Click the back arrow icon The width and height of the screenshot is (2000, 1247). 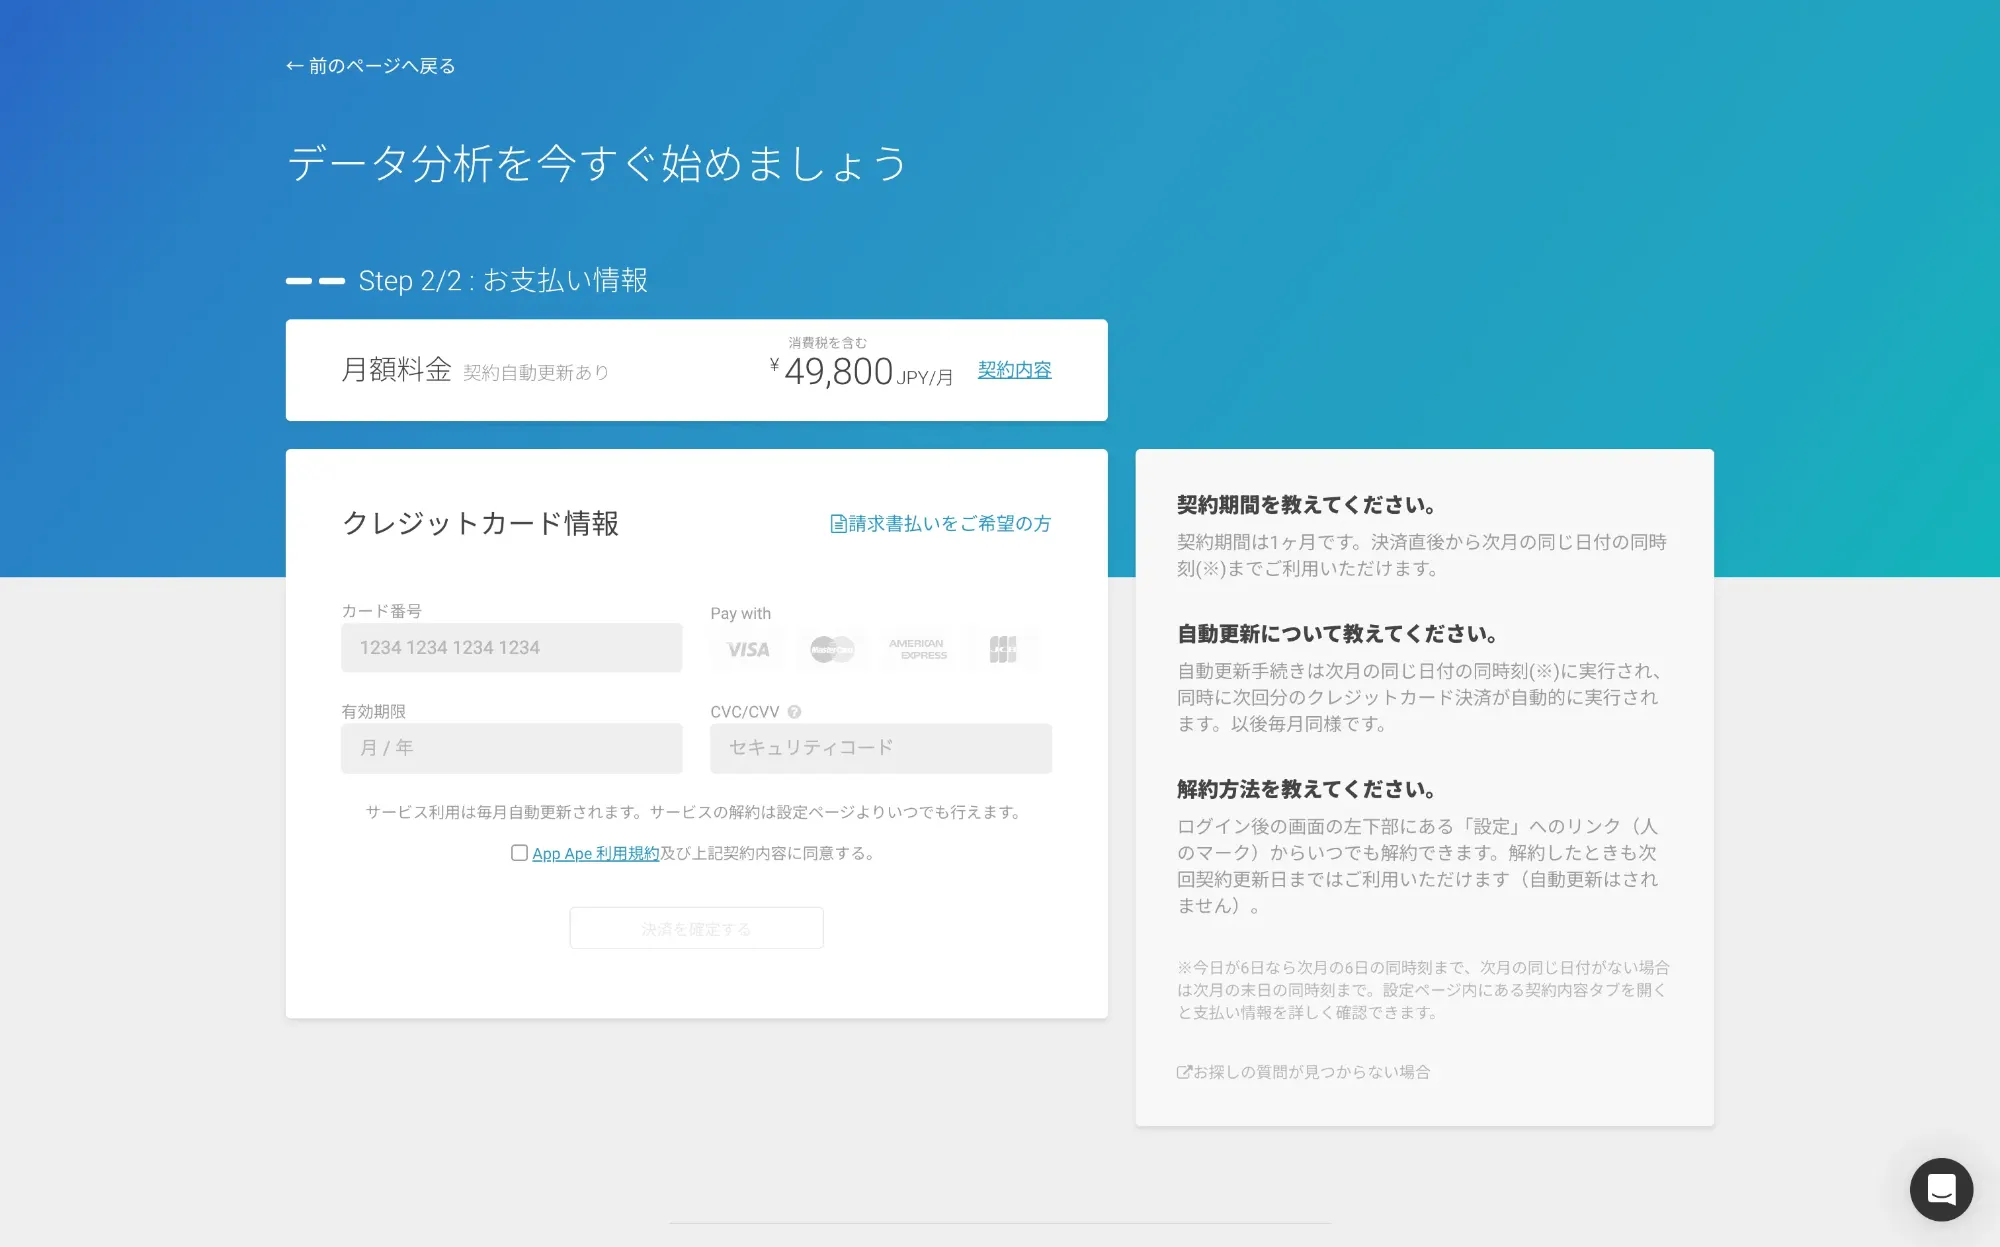point(294,66)
